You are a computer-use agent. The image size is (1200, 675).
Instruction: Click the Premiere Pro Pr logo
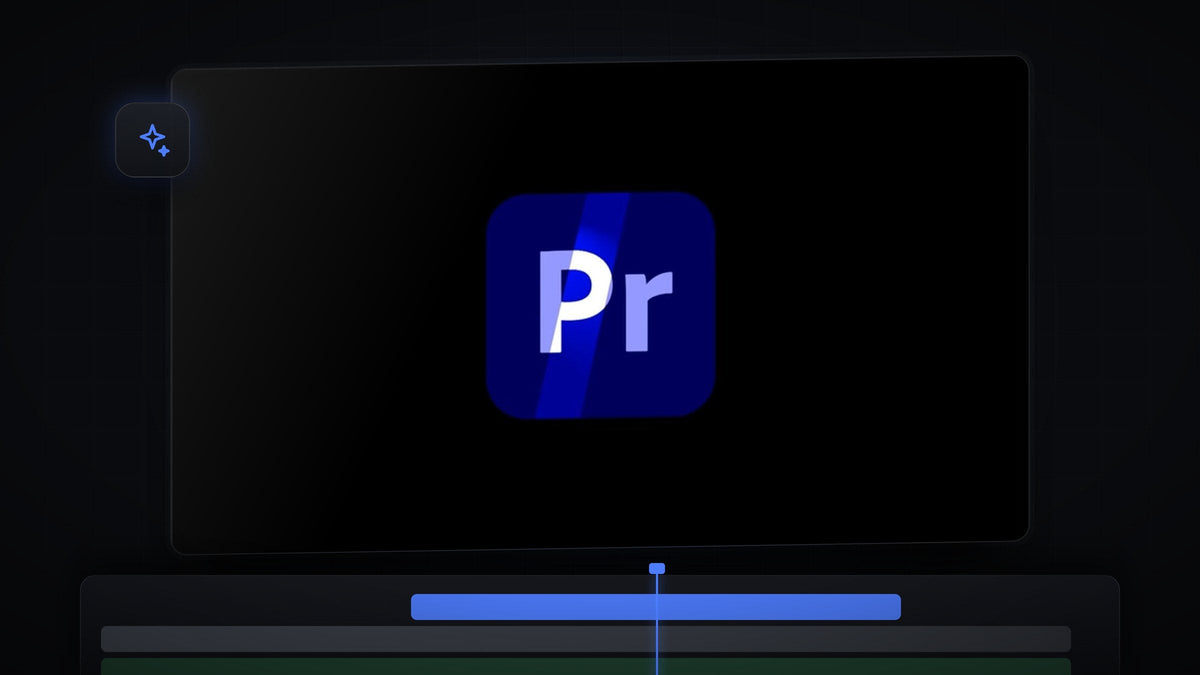tap(600, 305)
